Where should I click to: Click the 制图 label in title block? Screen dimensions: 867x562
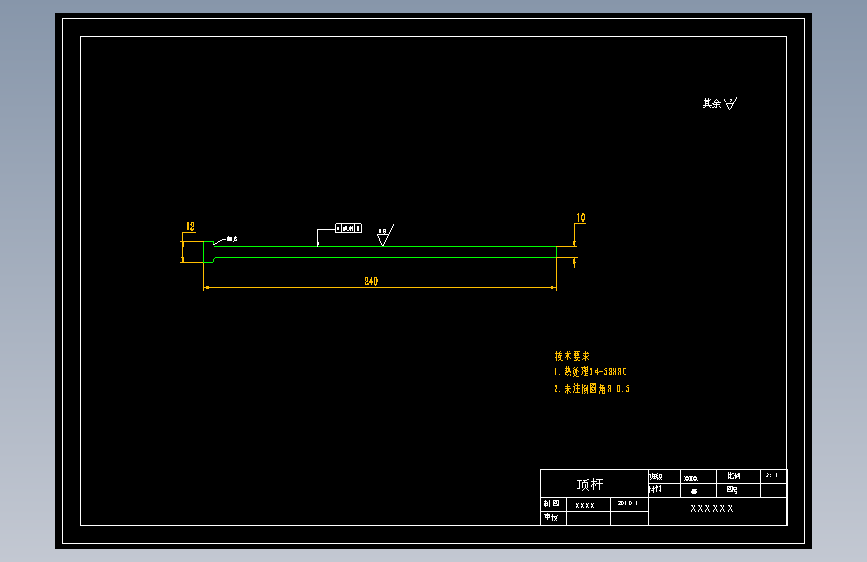[551, 503]
